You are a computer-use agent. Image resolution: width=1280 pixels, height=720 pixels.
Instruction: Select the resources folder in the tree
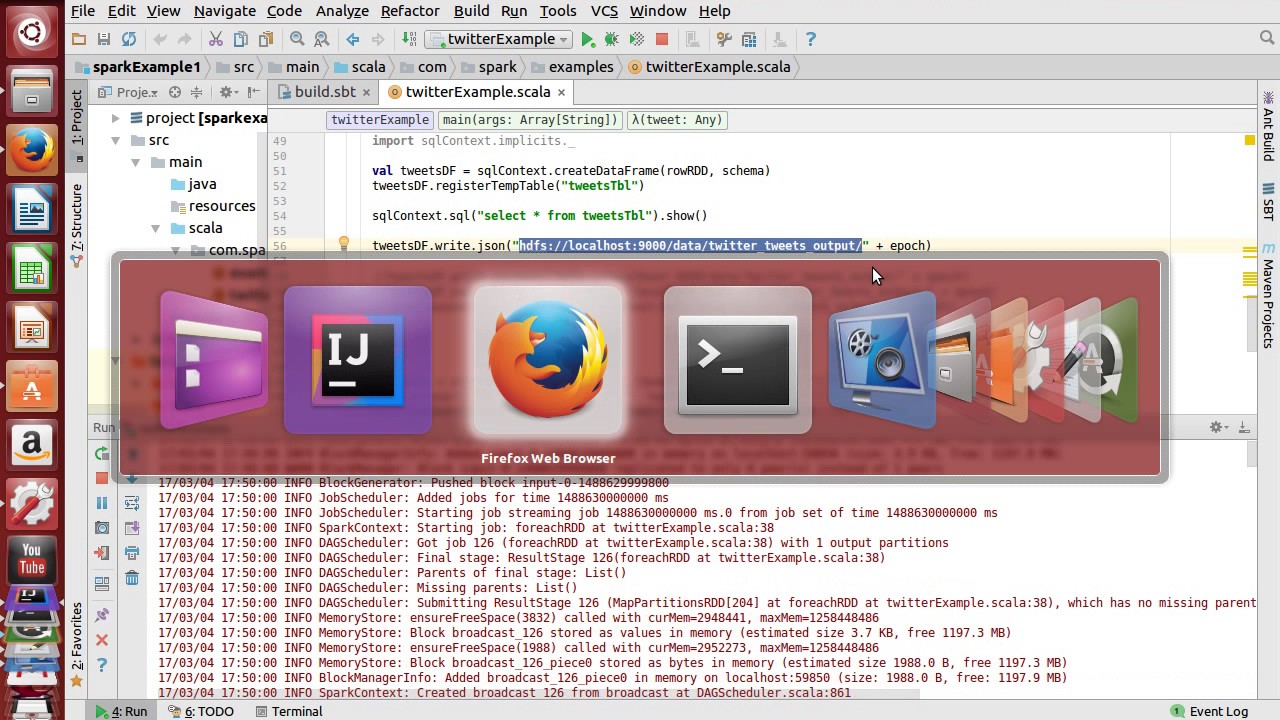click(x=213, y=206)
